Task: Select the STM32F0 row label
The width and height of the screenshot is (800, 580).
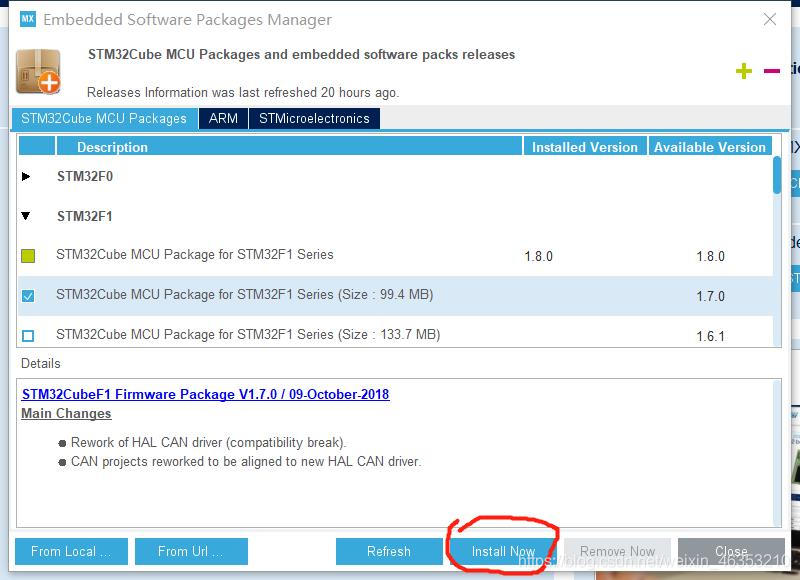Action: [x=85, y=176]
